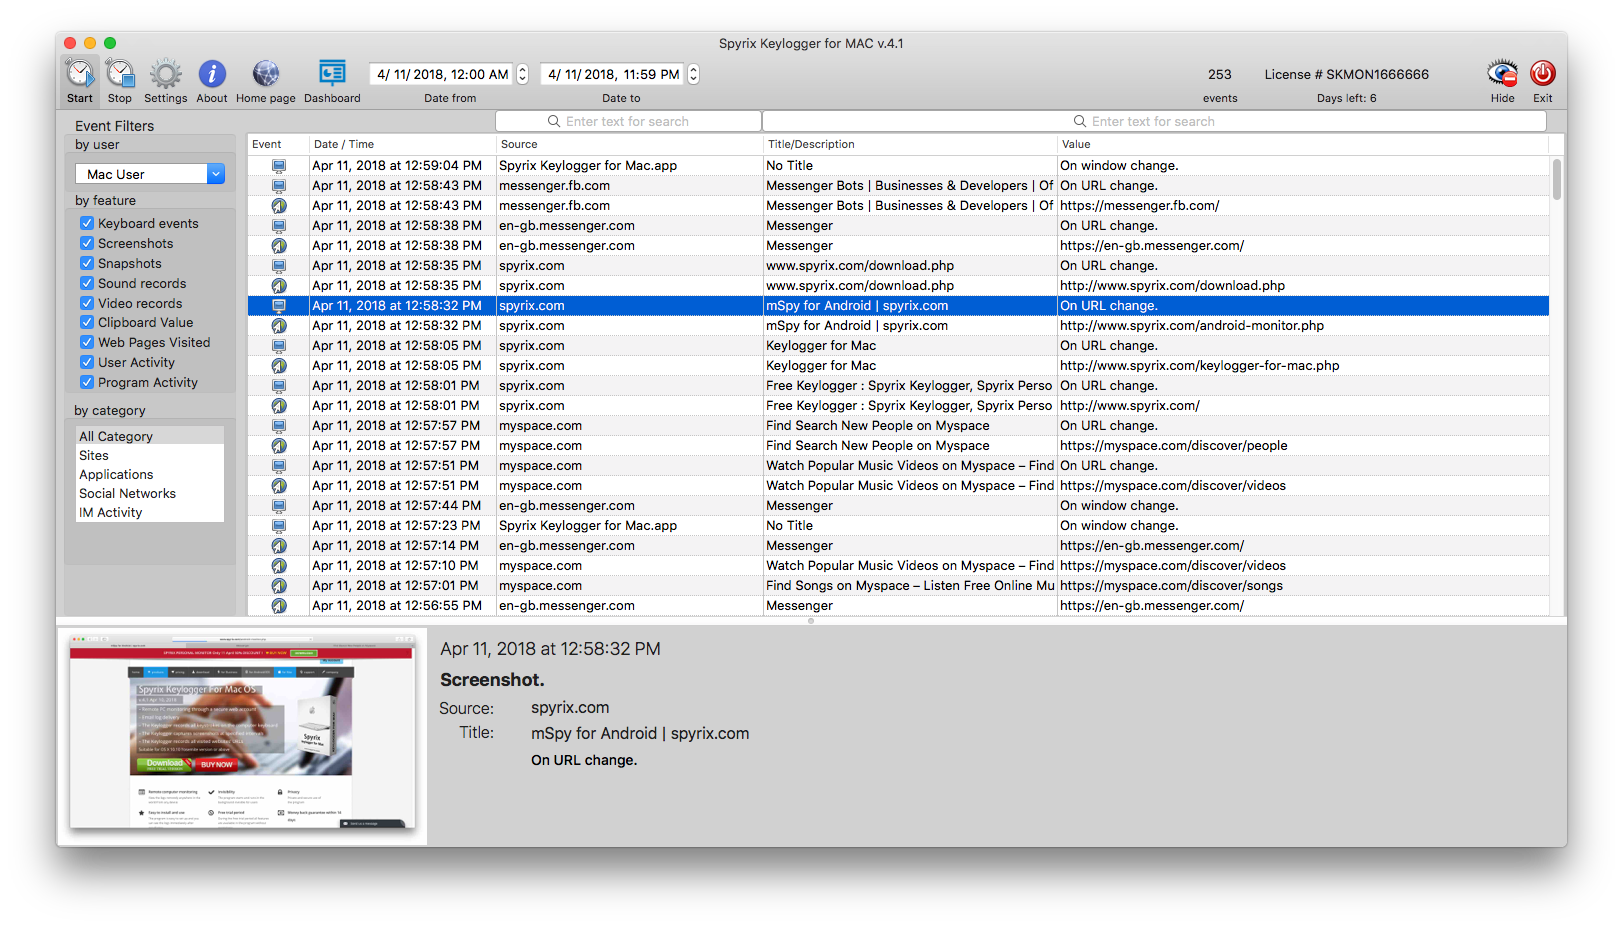Select Social Networks category
Viewport: 1623px width, 927px height.
click(x=150, y=493)
